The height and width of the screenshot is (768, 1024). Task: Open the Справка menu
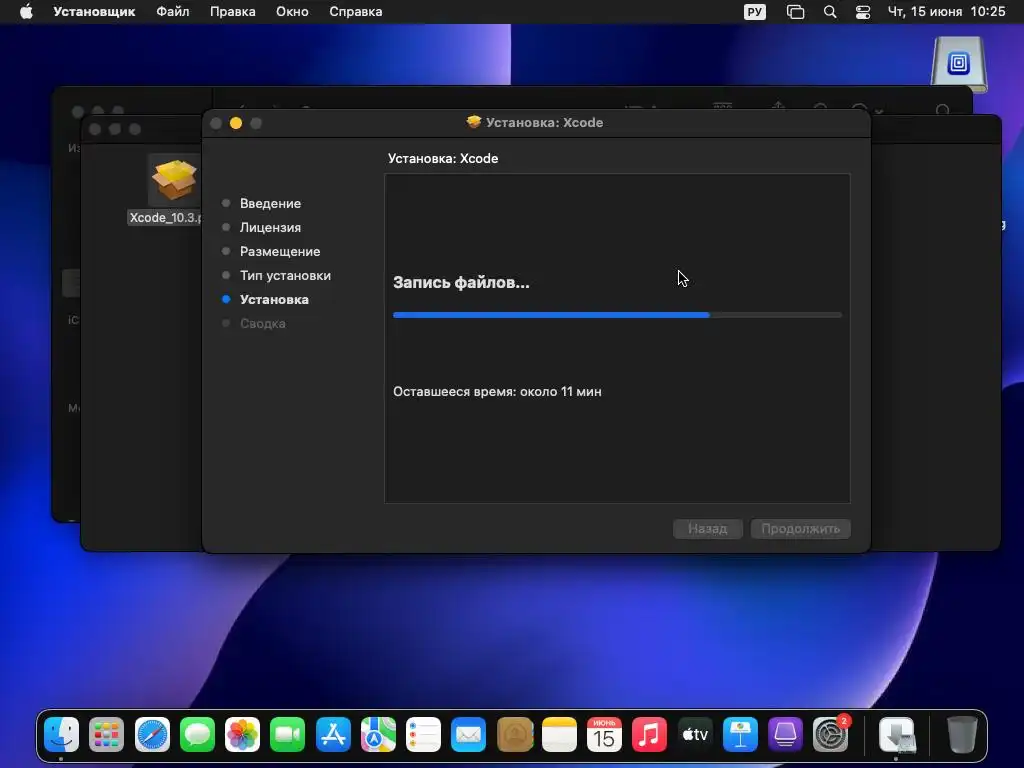pyautogui.click(x=355, y=12)
